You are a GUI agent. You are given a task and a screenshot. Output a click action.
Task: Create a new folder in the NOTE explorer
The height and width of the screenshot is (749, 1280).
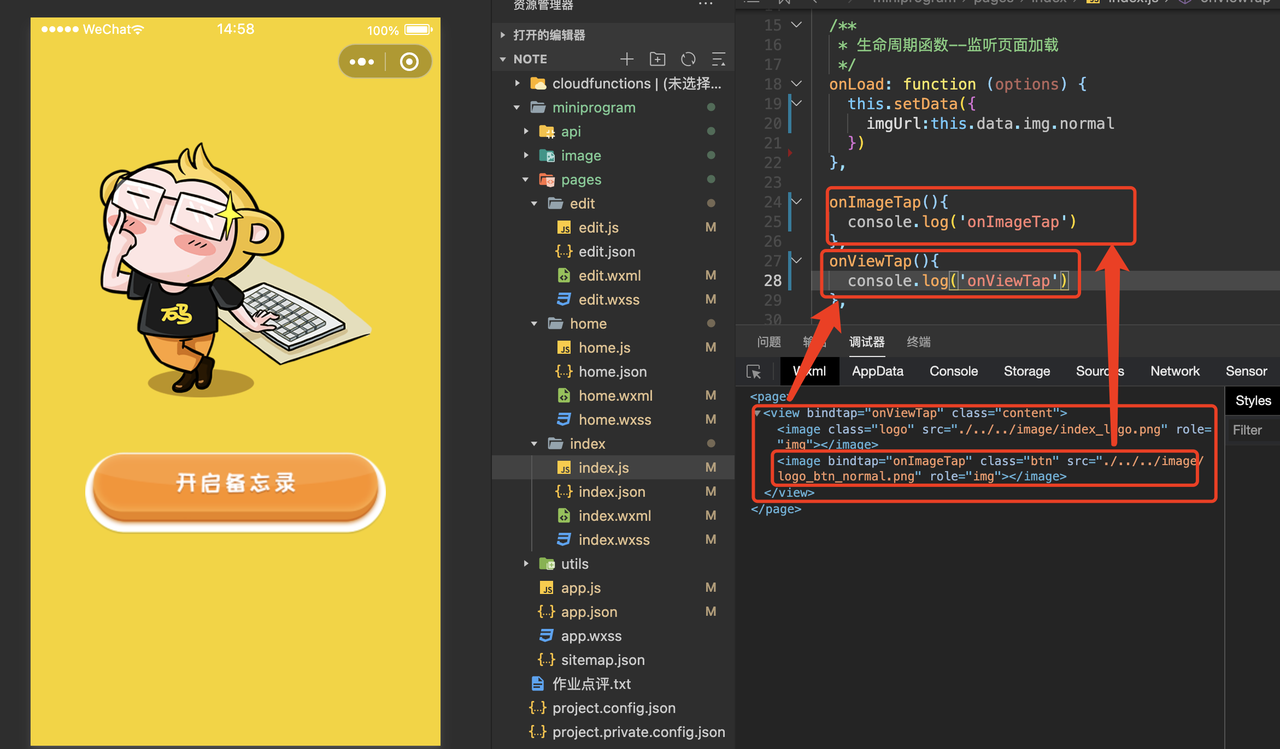click(657, 59)
